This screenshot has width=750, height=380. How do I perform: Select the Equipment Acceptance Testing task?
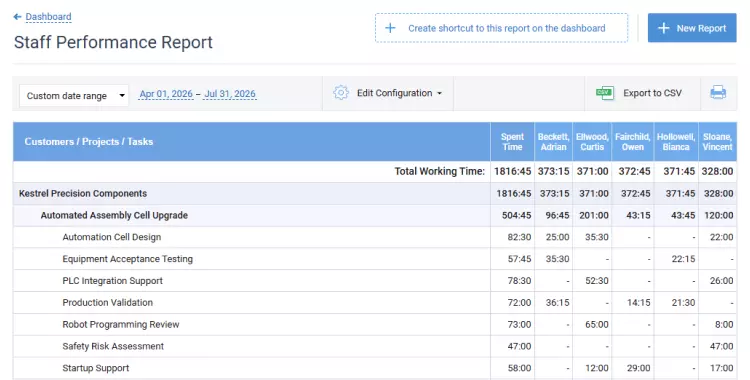pyautogui.click(x=127, y=259)
